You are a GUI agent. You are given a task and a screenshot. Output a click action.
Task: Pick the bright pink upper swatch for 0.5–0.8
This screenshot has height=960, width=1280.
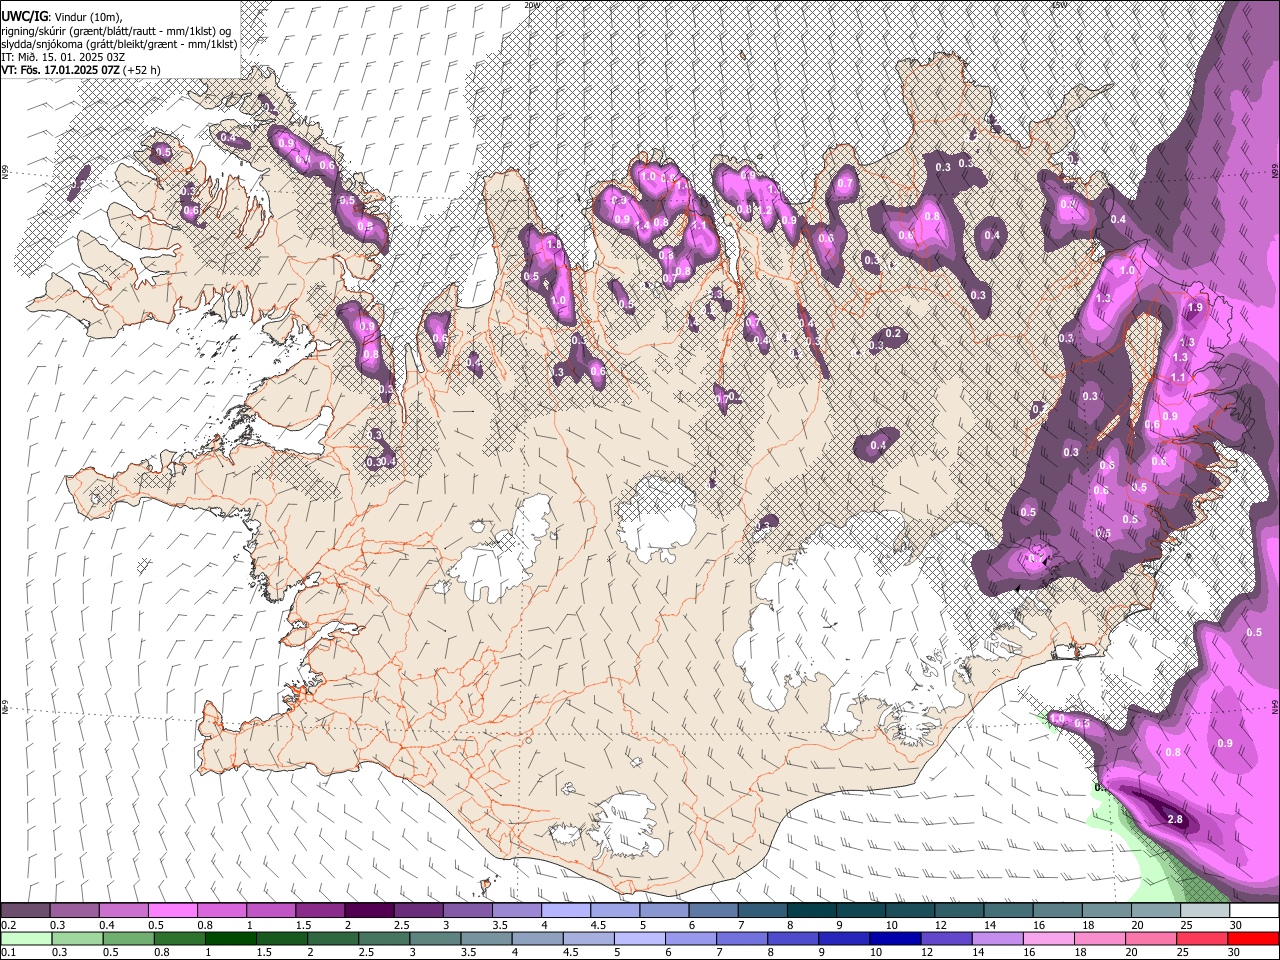point(173,910)
